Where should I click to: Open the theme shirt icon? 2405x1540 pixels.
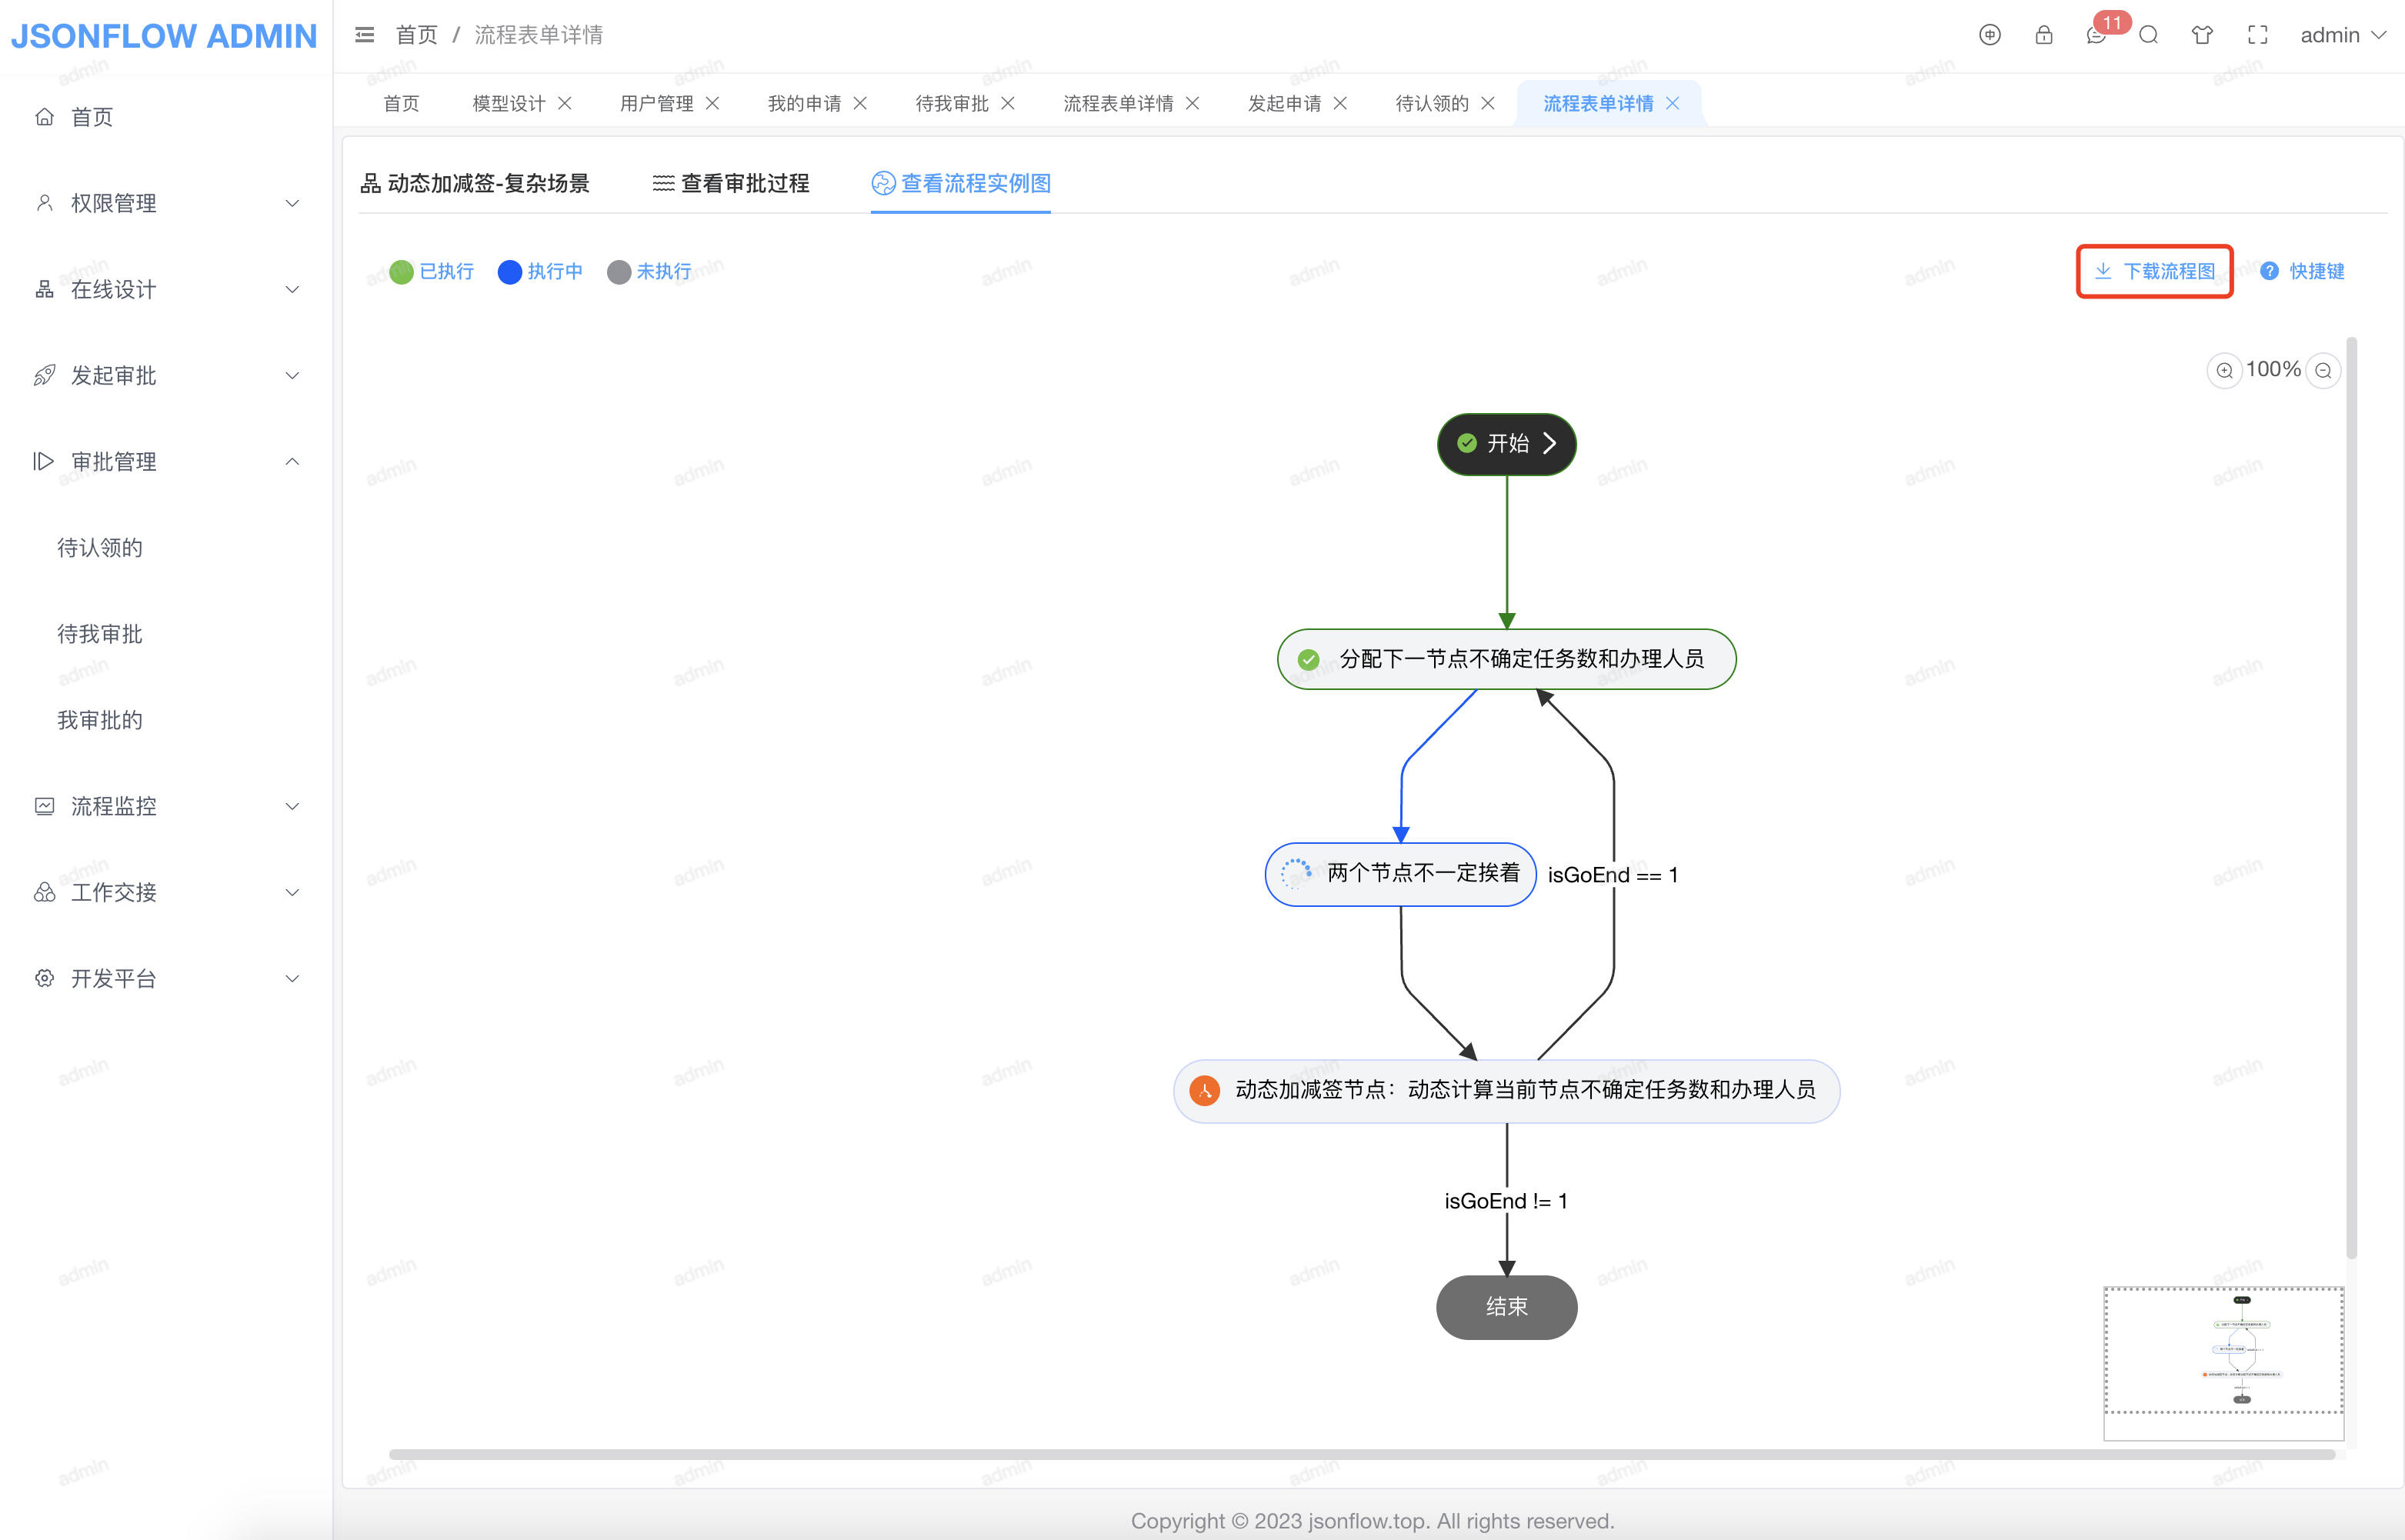[x=2202, y=35]
